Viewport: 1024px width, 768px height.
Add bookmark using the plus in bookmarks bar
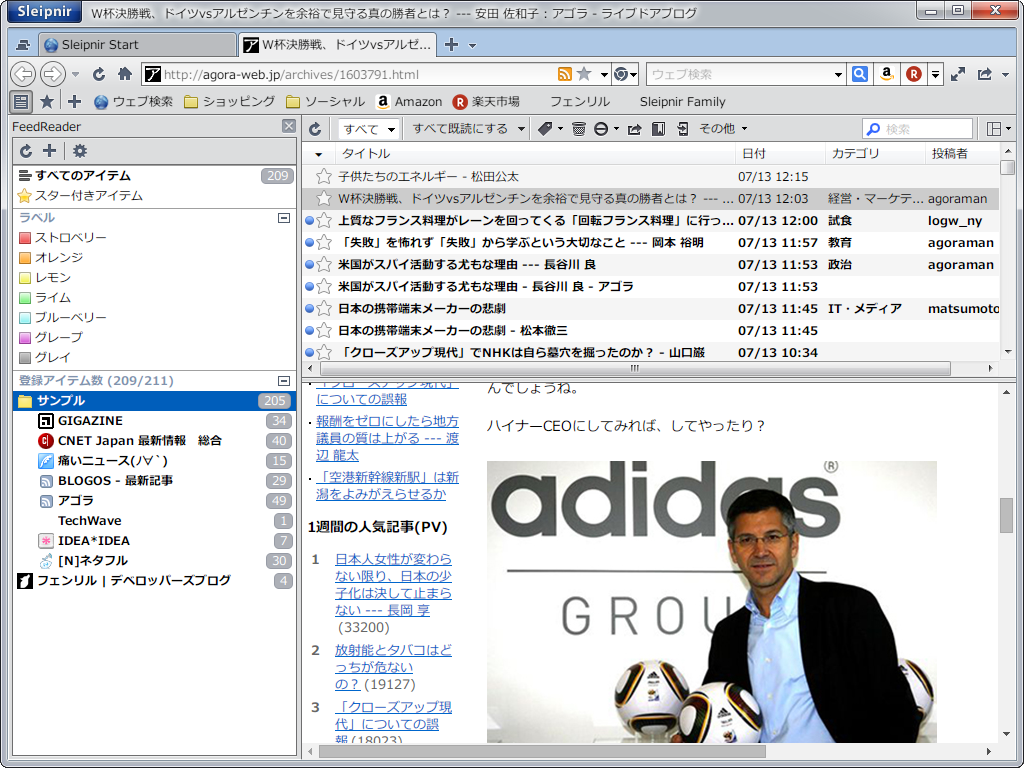click(74, 101)
